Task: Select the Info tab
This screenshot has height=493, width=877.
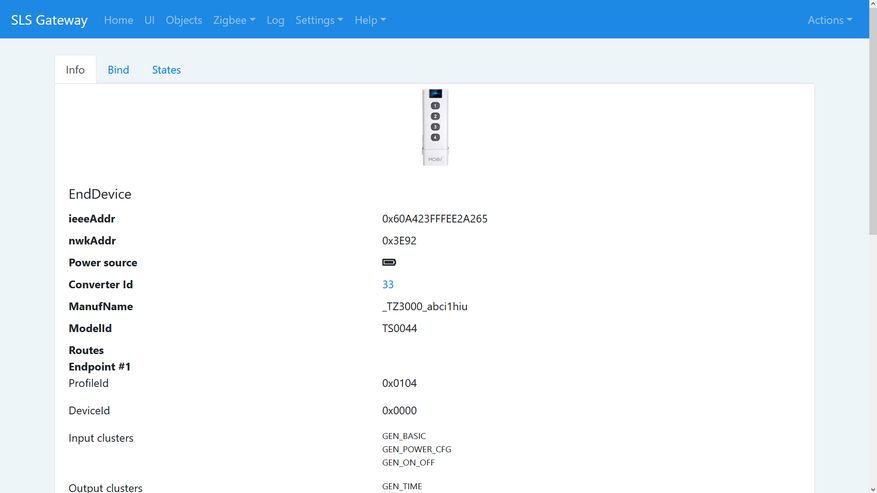Action: point(75,70)
